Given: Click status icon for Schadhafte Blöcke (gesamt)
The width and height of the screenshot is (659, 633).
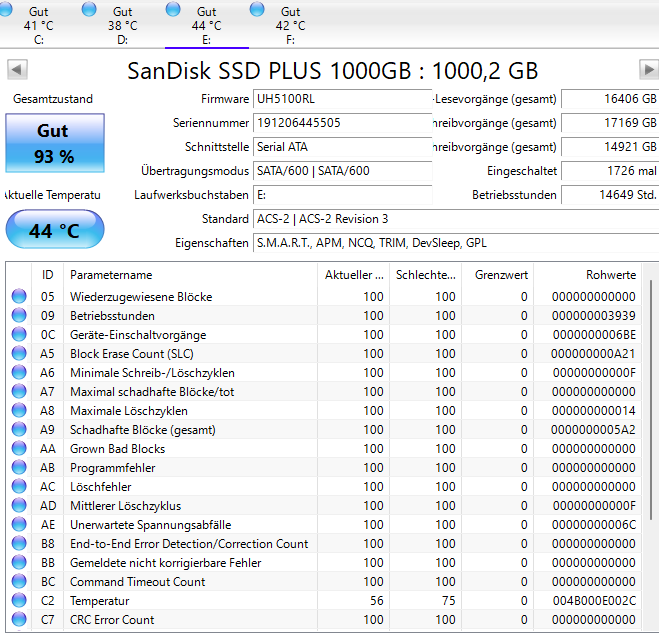Looking at the screenshot, I should pos(19,429).
